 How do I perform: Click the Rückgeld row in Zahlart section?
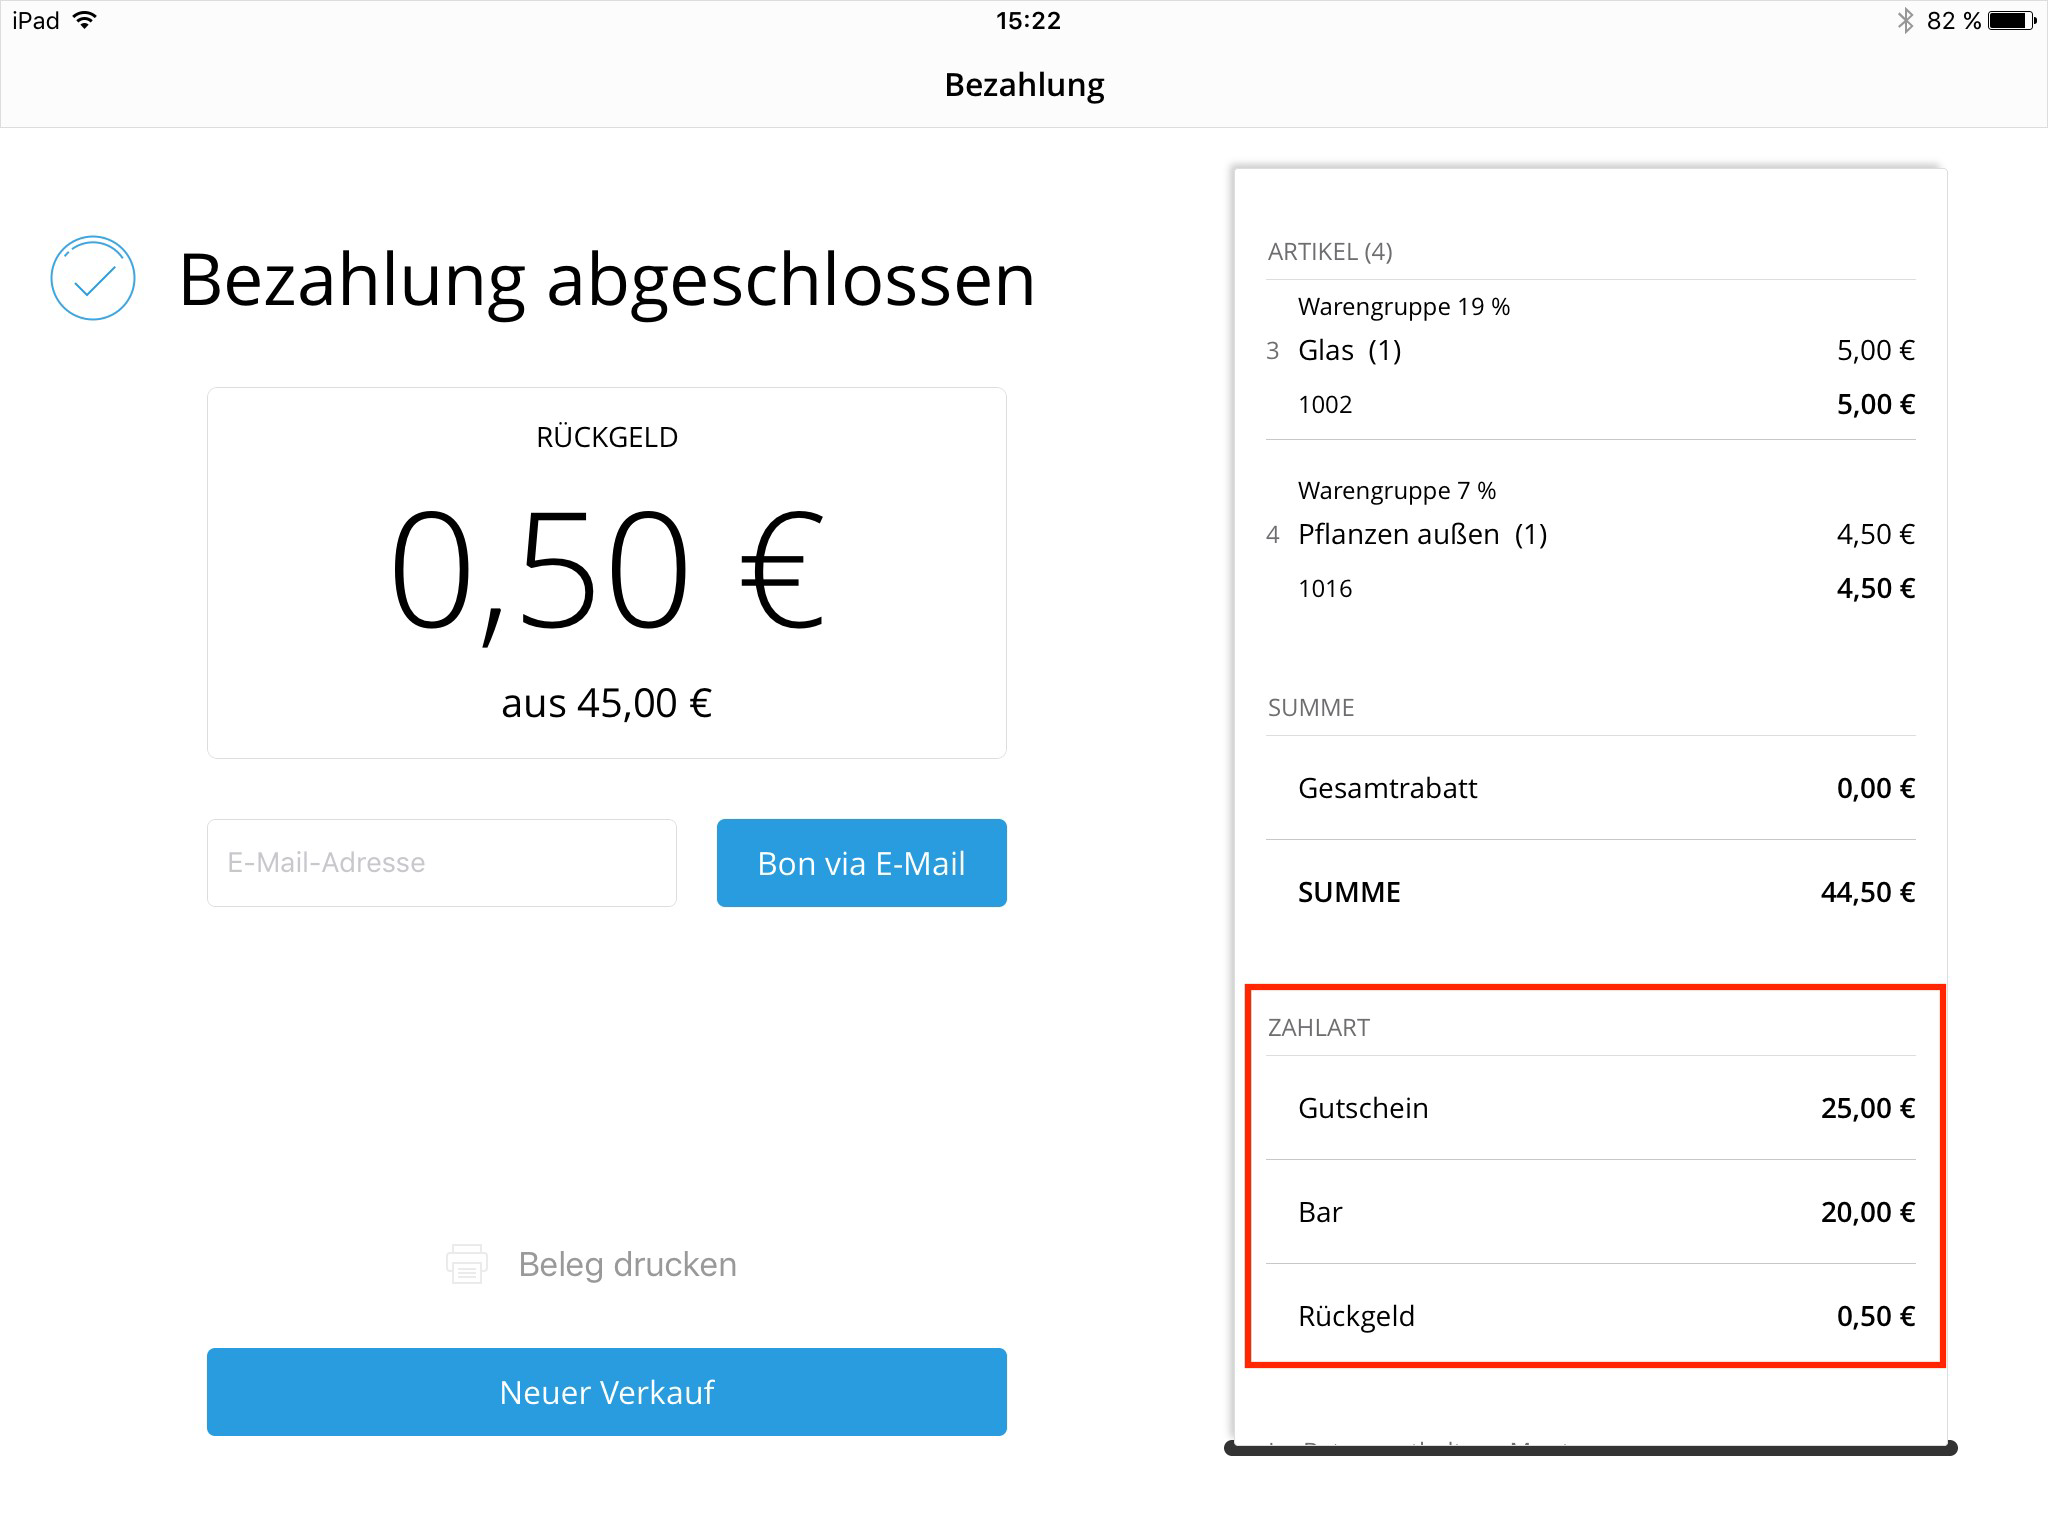[1590, 1316]
